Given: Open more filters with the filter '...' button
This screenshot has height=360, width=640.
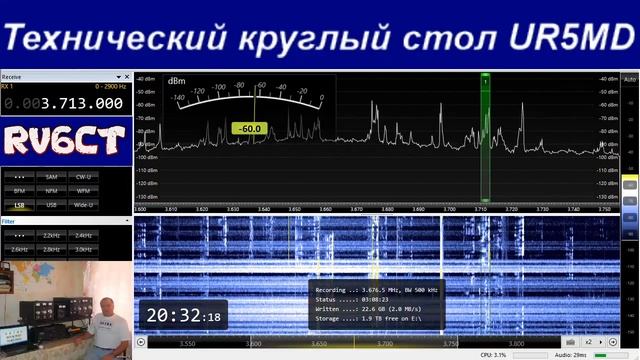Looking at the screenshot, I should (x=19, y=236).
